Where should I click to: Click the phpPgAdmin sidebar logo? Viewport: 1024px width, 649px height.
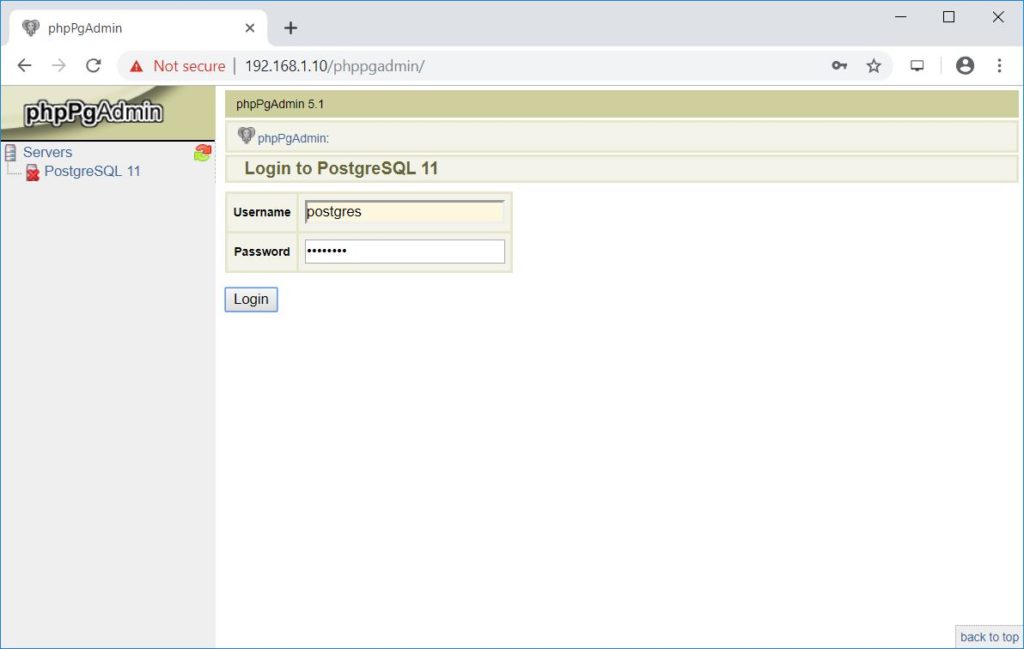93,112
